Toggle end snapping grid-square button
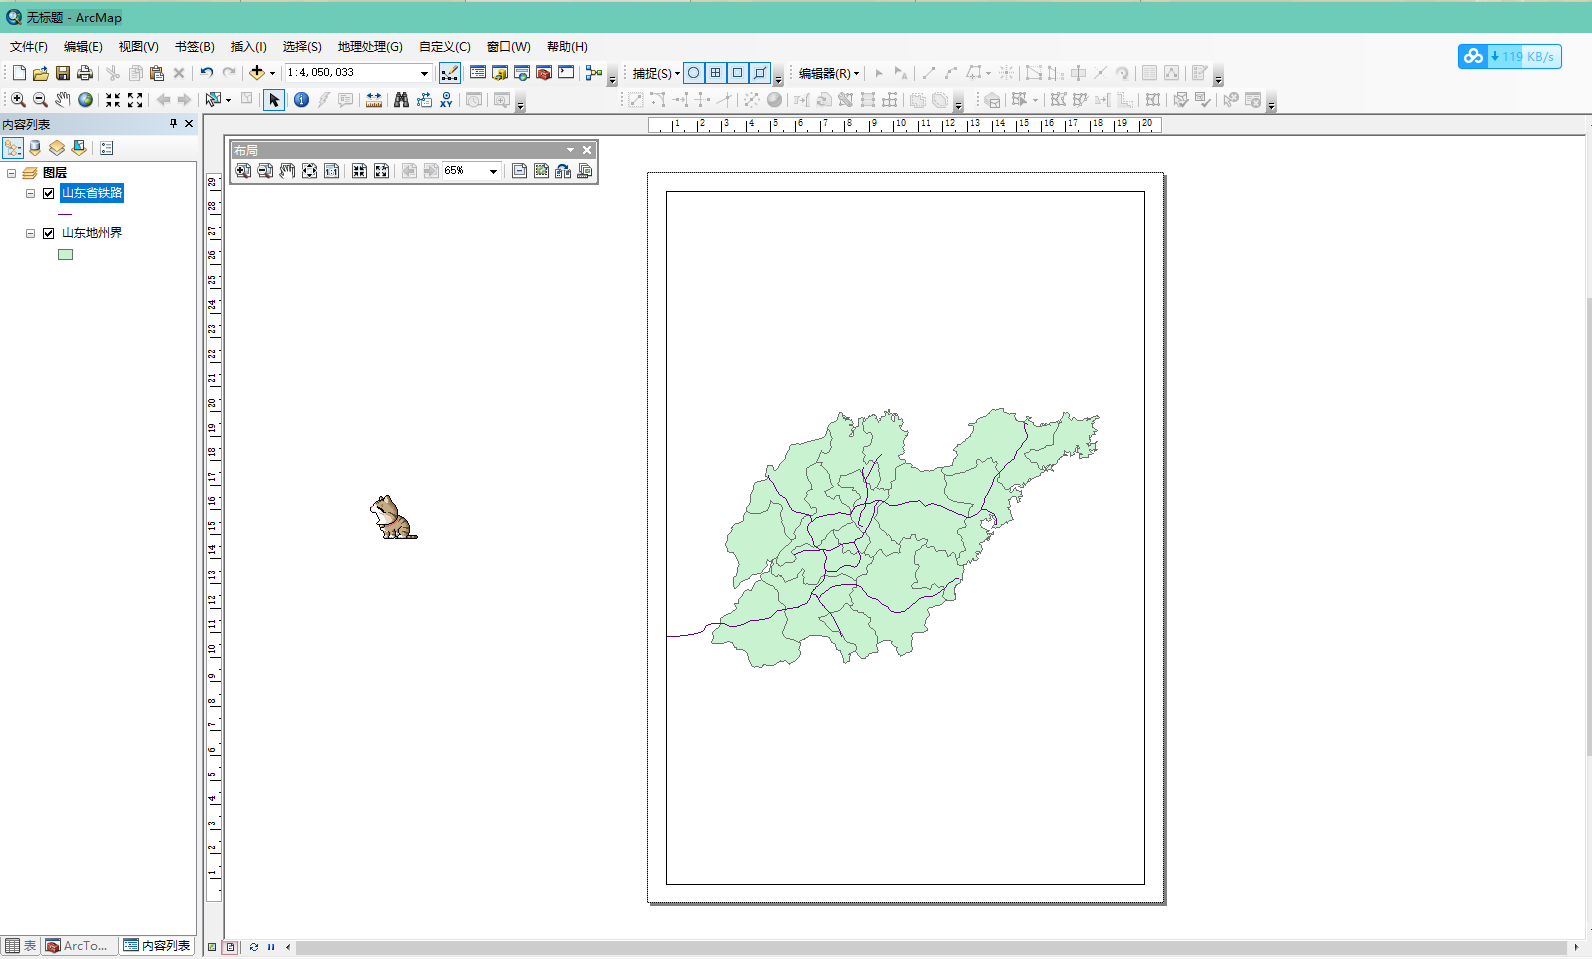 [716, 73]
